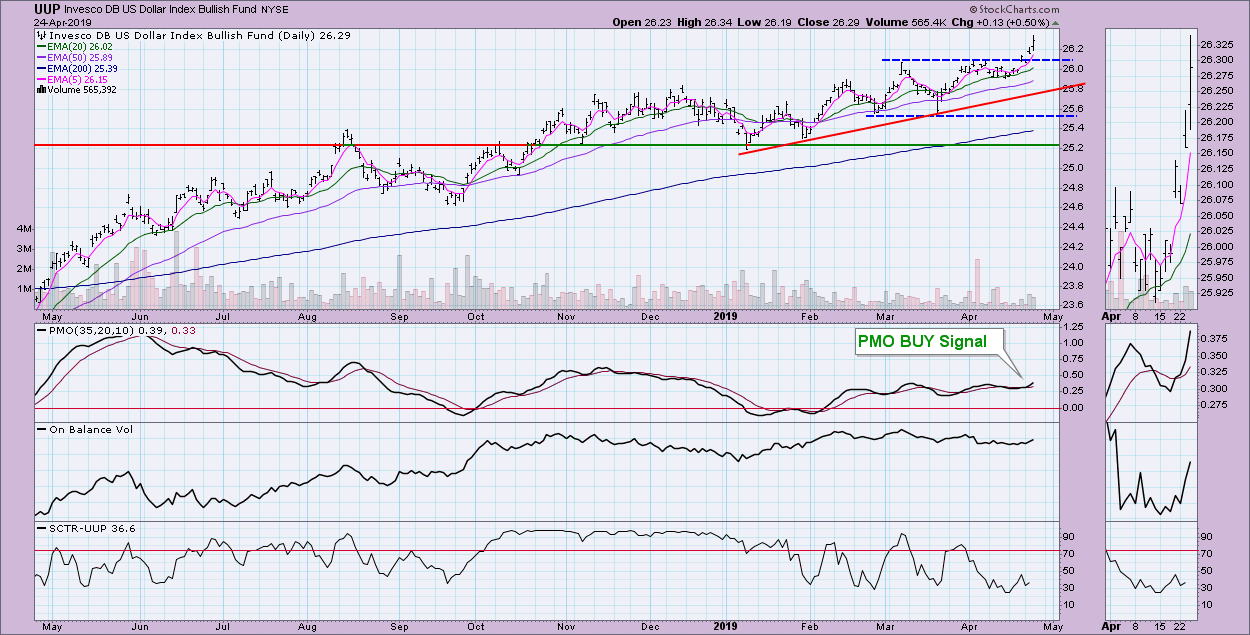Click the 25.925 label on the zoom panel axis
Screen dimensions: 1250x635
pyautogui.click(x=1216, y=293)
